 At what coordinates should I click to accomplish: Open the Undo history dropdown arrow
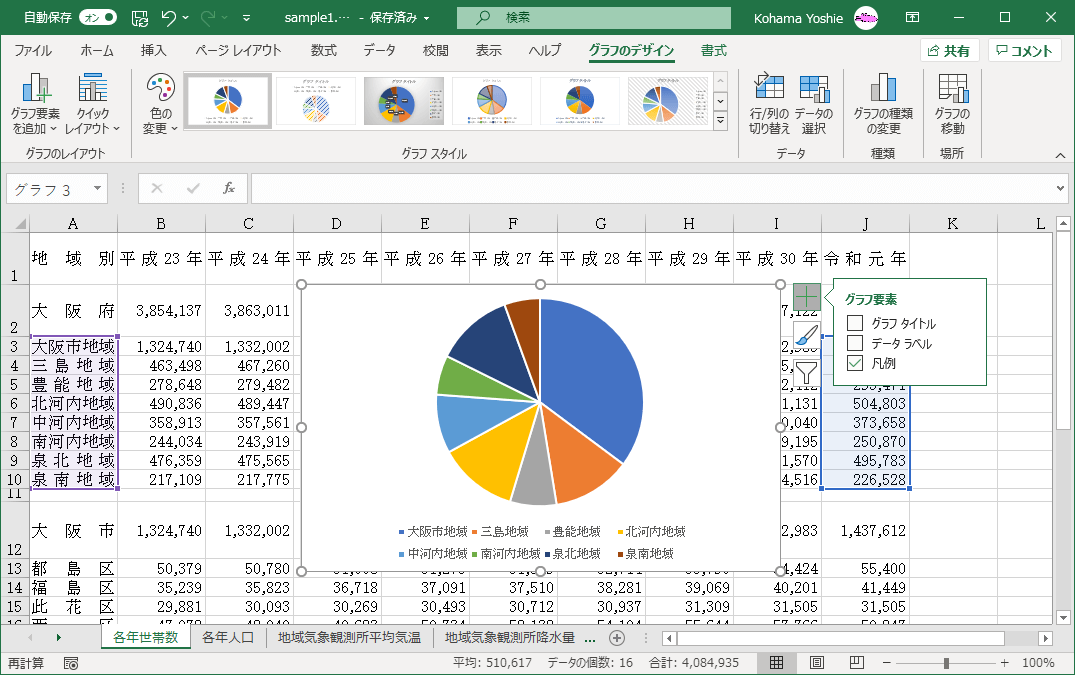coord(186,18)
